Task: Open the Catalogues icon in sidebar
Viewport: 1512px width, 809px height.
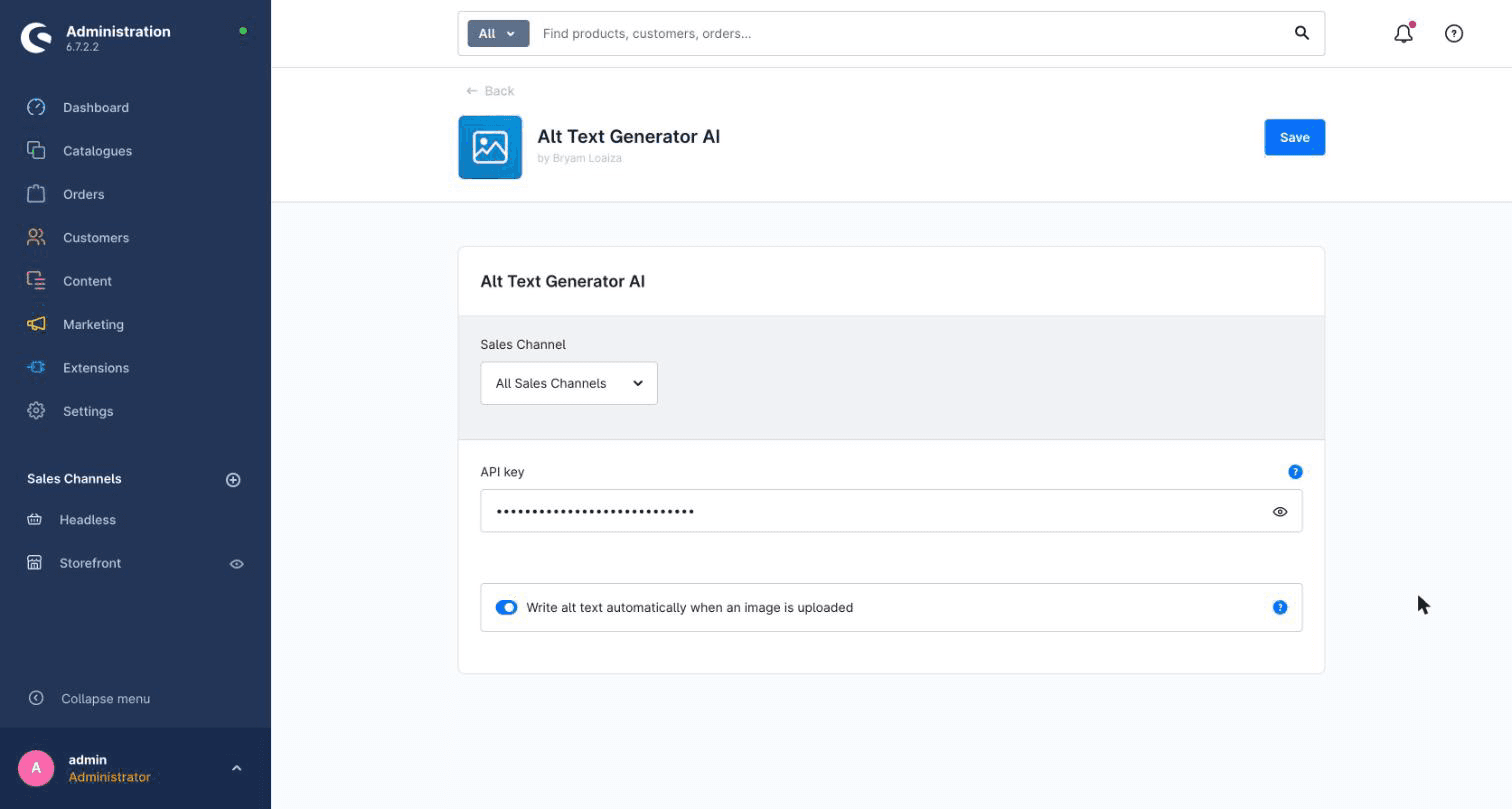Action: tap(36, 150)
